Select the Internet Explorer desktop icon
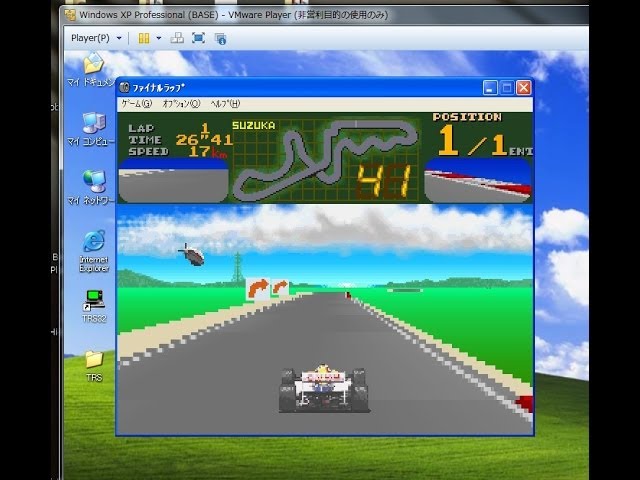Viewport: 640px width, 480px height. click(x=94, y=251)
